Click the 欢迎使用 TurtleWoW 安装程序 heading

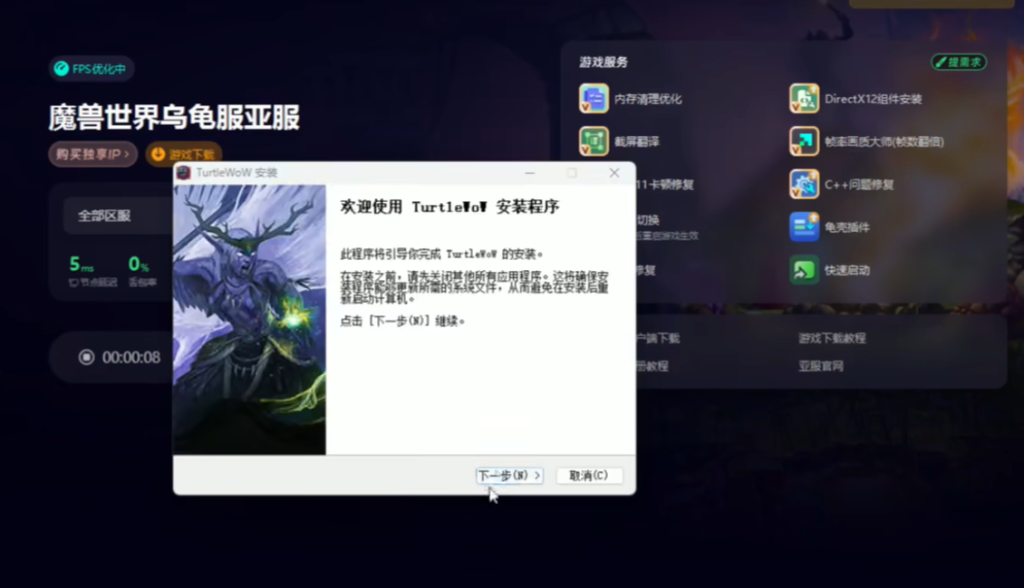(449, 207)
